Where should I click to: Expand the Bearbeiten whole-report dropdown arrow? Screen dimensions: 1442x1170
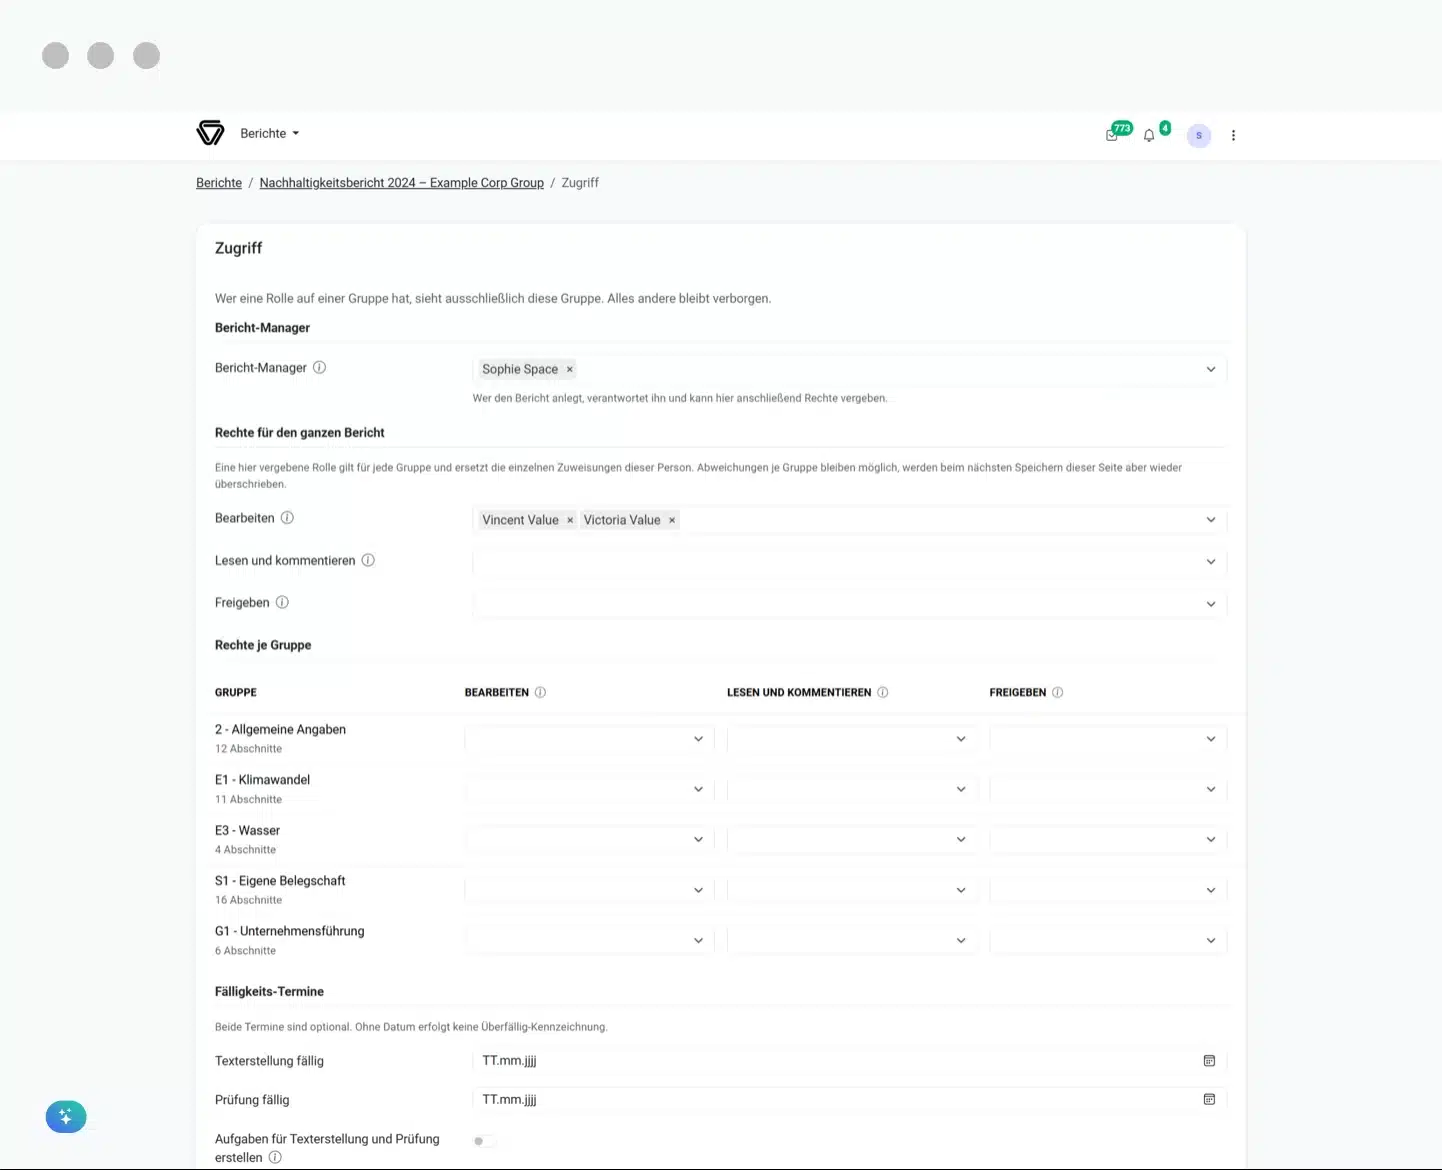click(1211, 520)
